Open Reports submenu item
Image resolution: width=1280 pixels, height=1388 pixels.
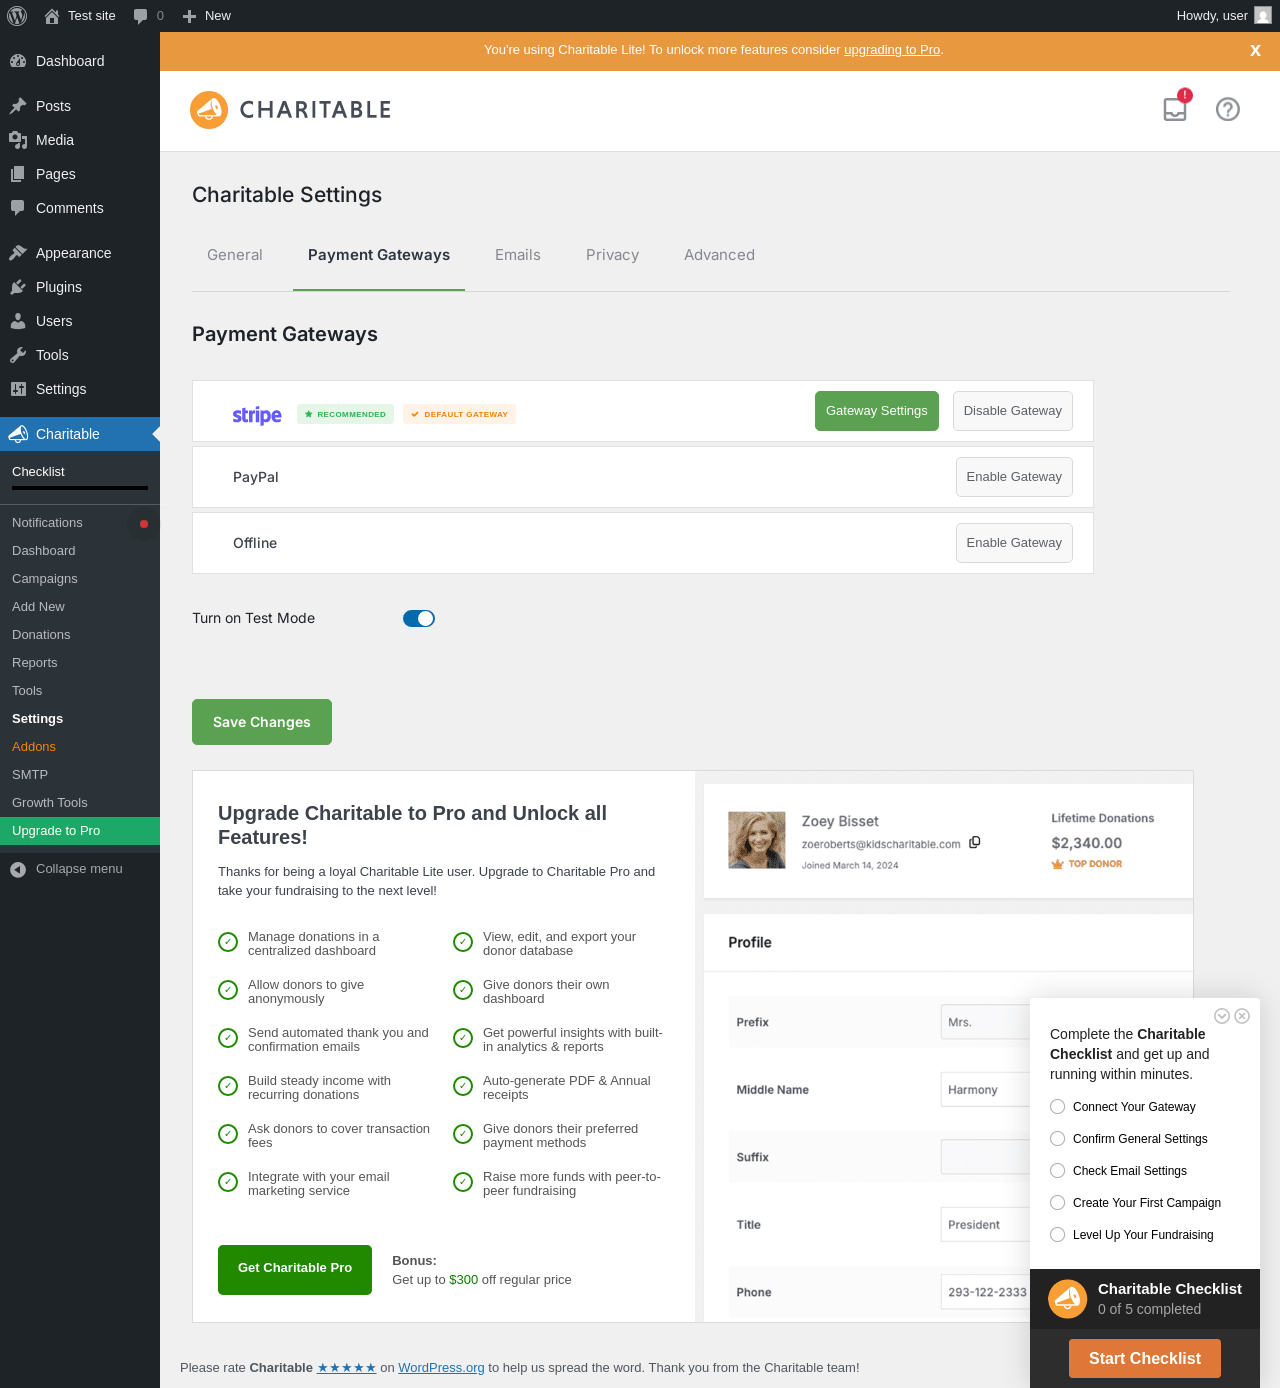[x=80, y=663]
